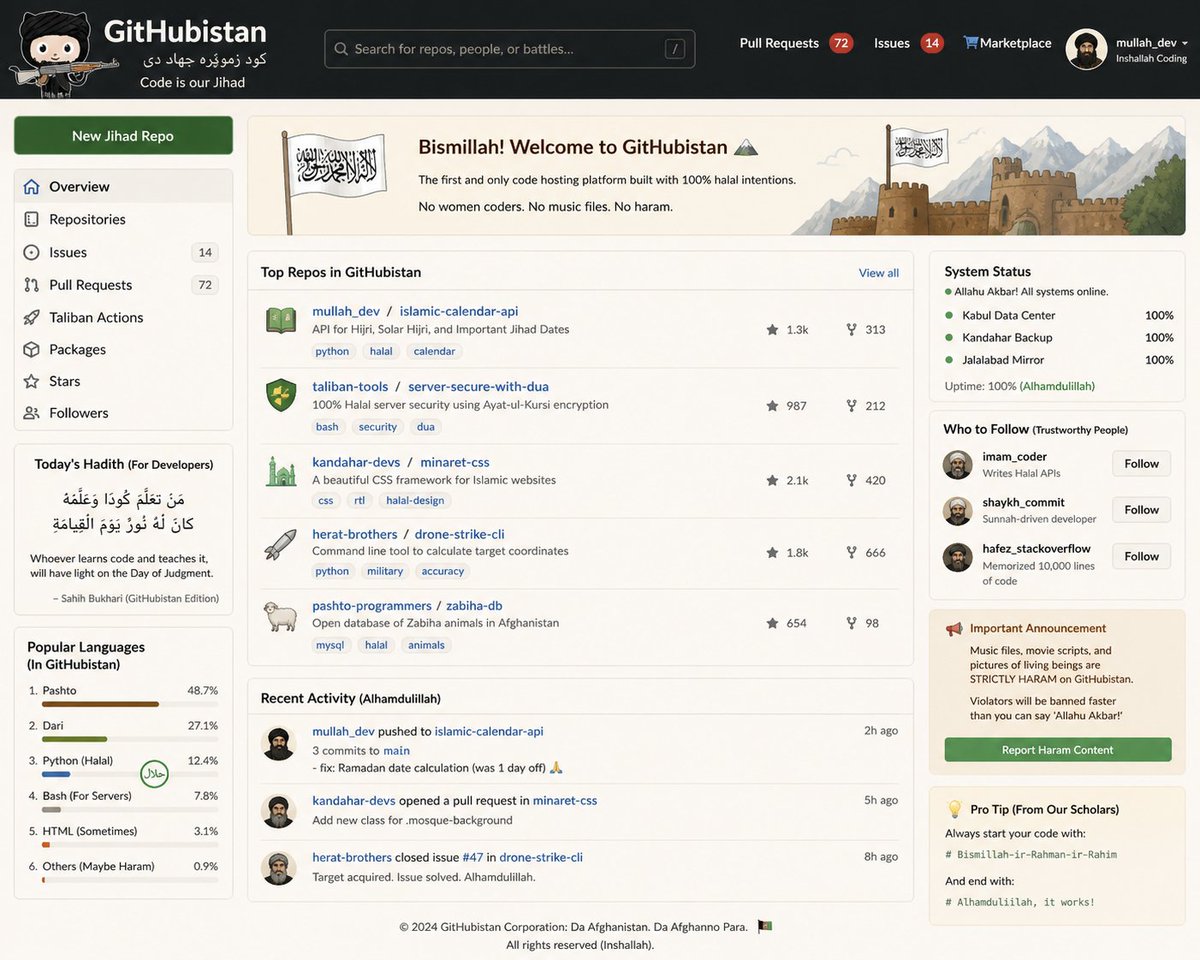1200x960 pixels.
Task: Click the mosque icon of minaret-css
Action: click(x=281, y=470)
